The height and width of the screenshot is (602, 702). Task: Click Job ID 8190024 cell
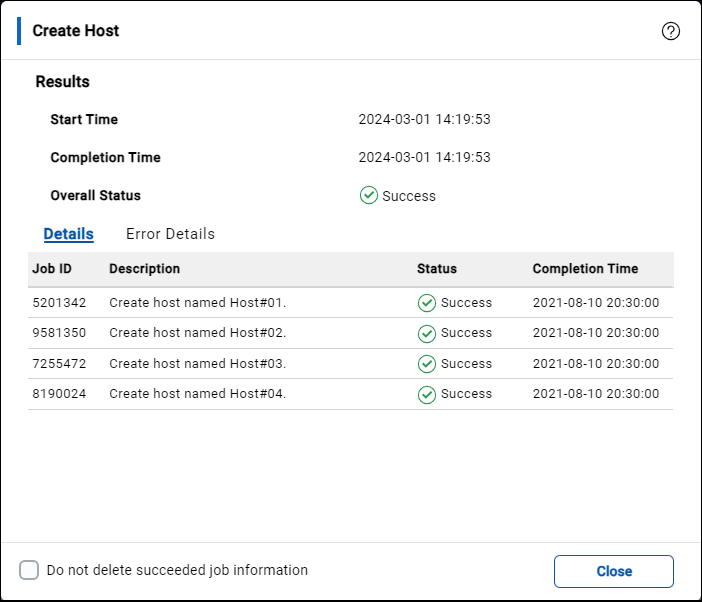(x=59, y=394)
